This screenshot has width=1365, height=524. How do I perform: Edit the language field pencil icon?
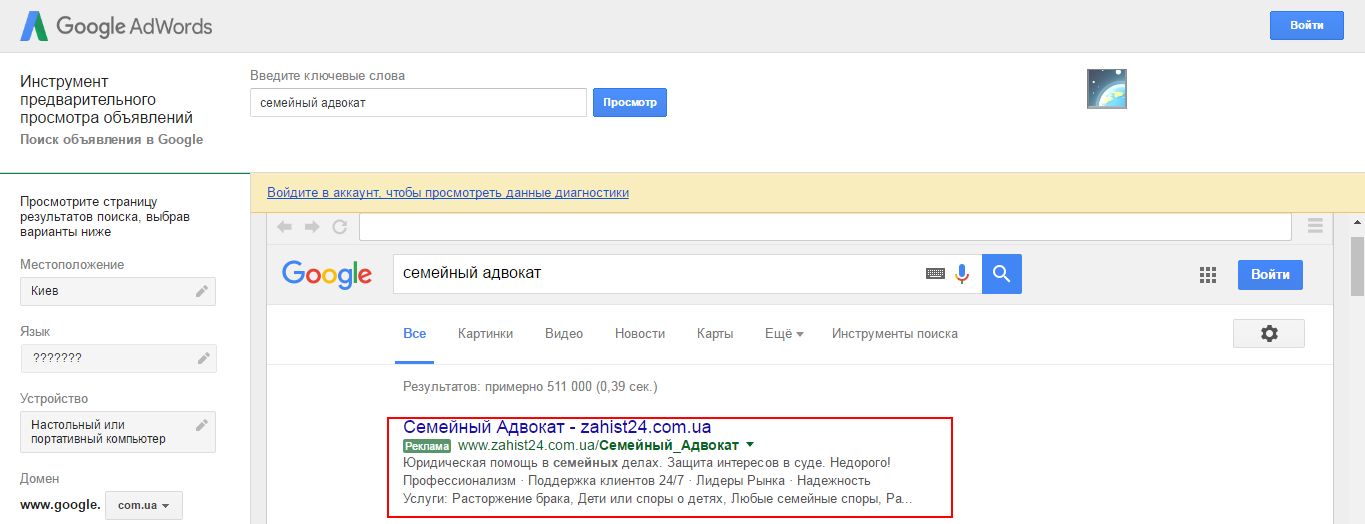coord(203,358)
